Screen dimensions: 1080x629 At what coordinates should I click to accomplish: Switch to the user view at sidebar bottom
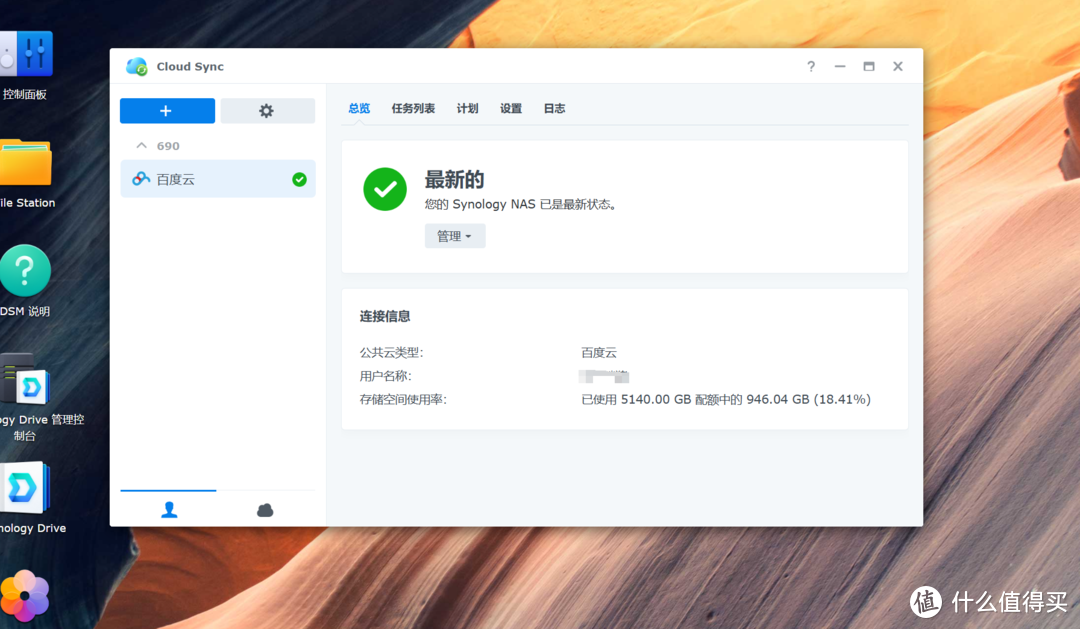coord(168,508)
